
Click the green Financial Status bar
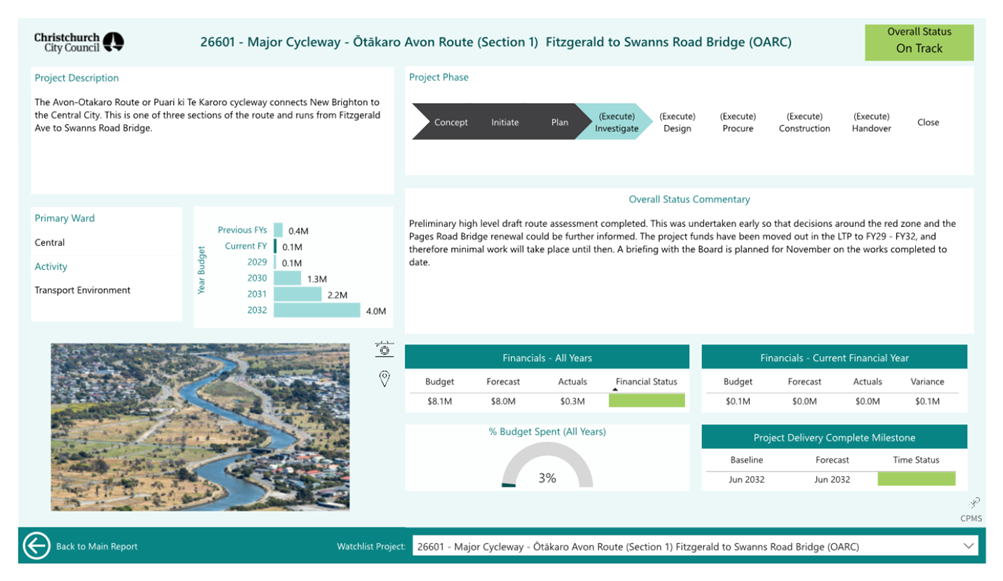[x=646, y=401]
